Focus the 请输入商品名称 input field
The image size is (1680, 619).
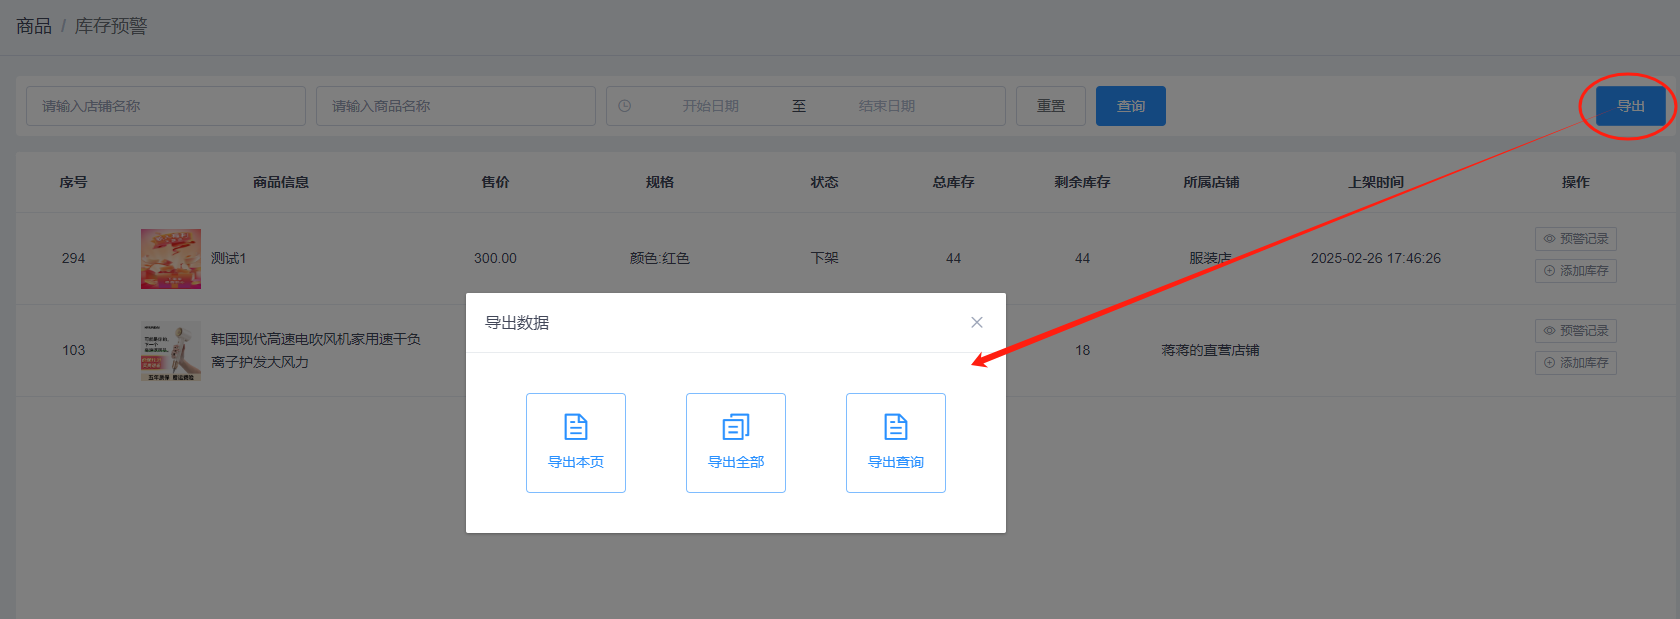456,106
